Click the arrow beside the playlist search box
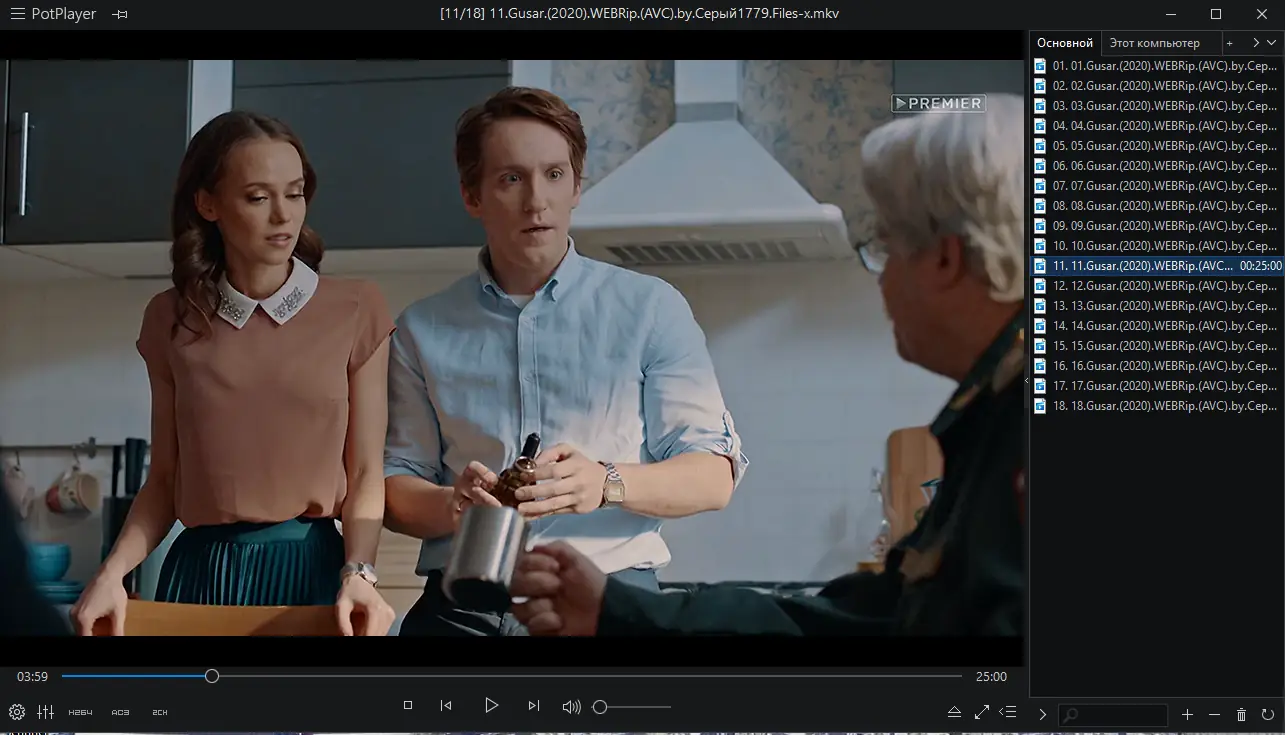 (1043, 714)
